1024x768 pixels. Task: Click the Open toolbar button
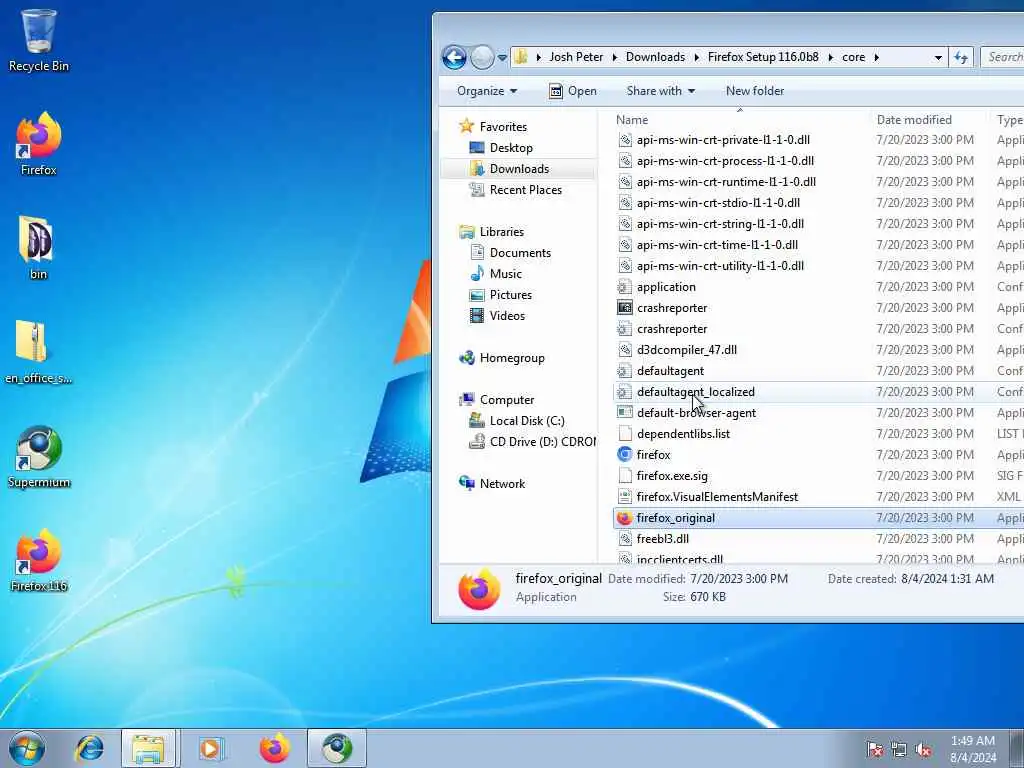click(573, 91)
